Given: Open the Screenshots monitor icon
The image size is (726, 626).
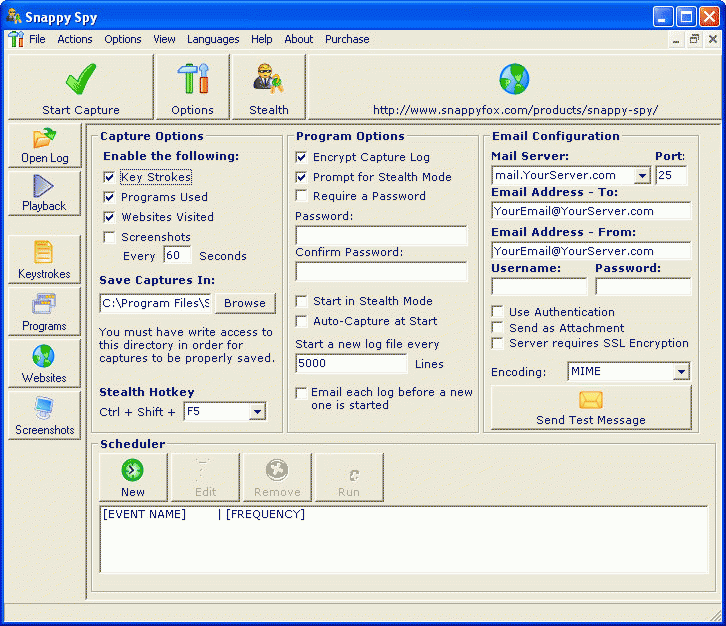Looking at the screenshot, I should (44, 408).
